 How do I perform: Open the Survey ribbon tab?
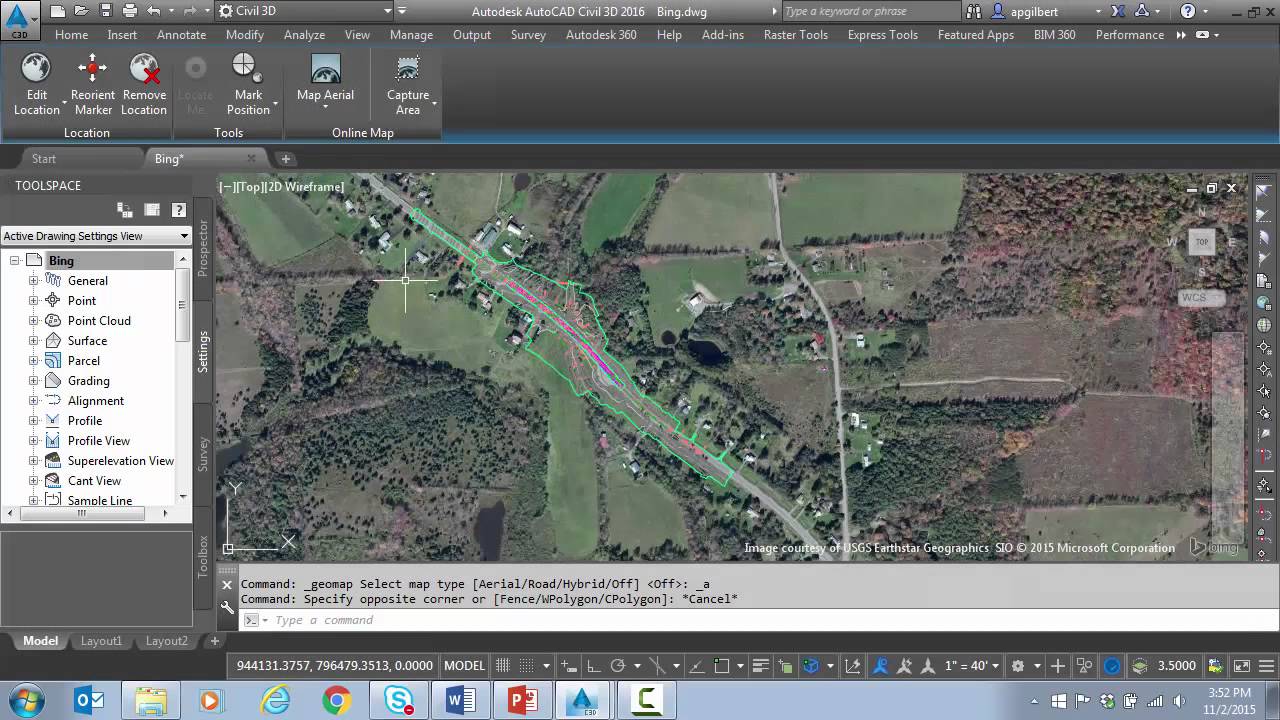point(528,34)
